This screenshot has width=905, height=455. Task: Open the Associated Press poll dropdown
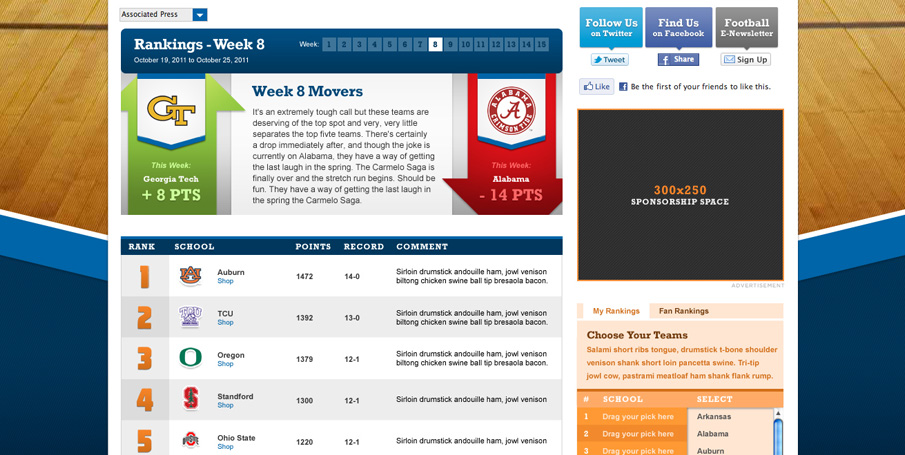pos(163,14)
